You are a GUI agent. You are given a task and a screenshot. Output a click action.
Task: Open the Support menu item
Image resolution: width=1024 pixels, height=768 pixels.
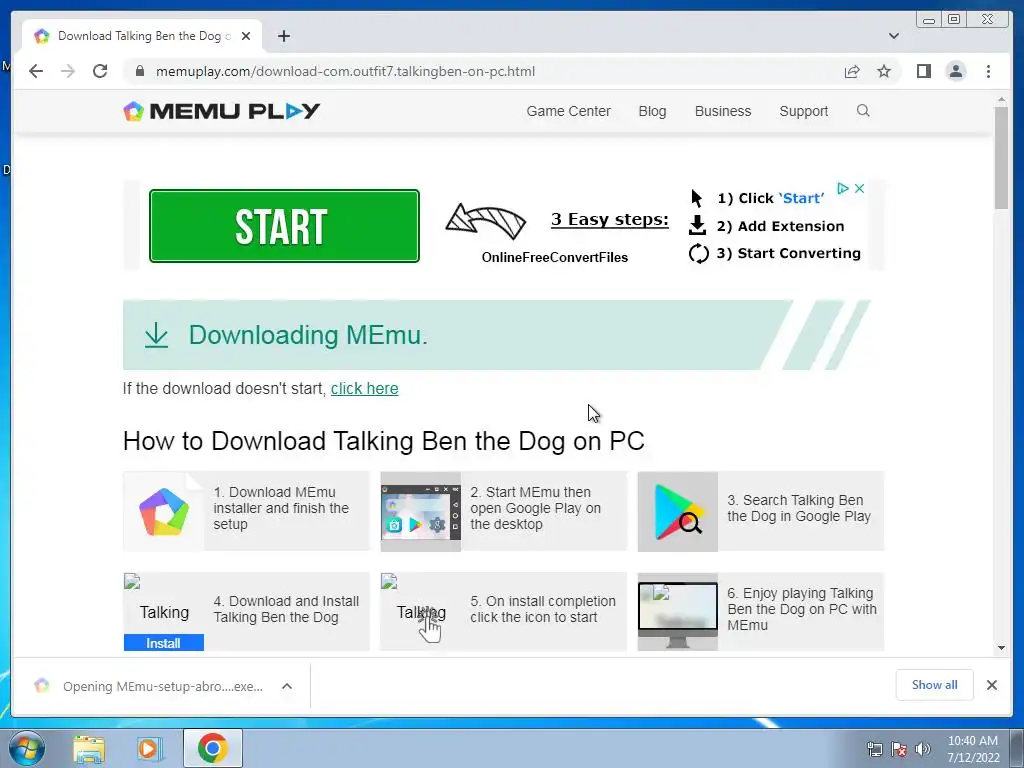coord(803,111)
